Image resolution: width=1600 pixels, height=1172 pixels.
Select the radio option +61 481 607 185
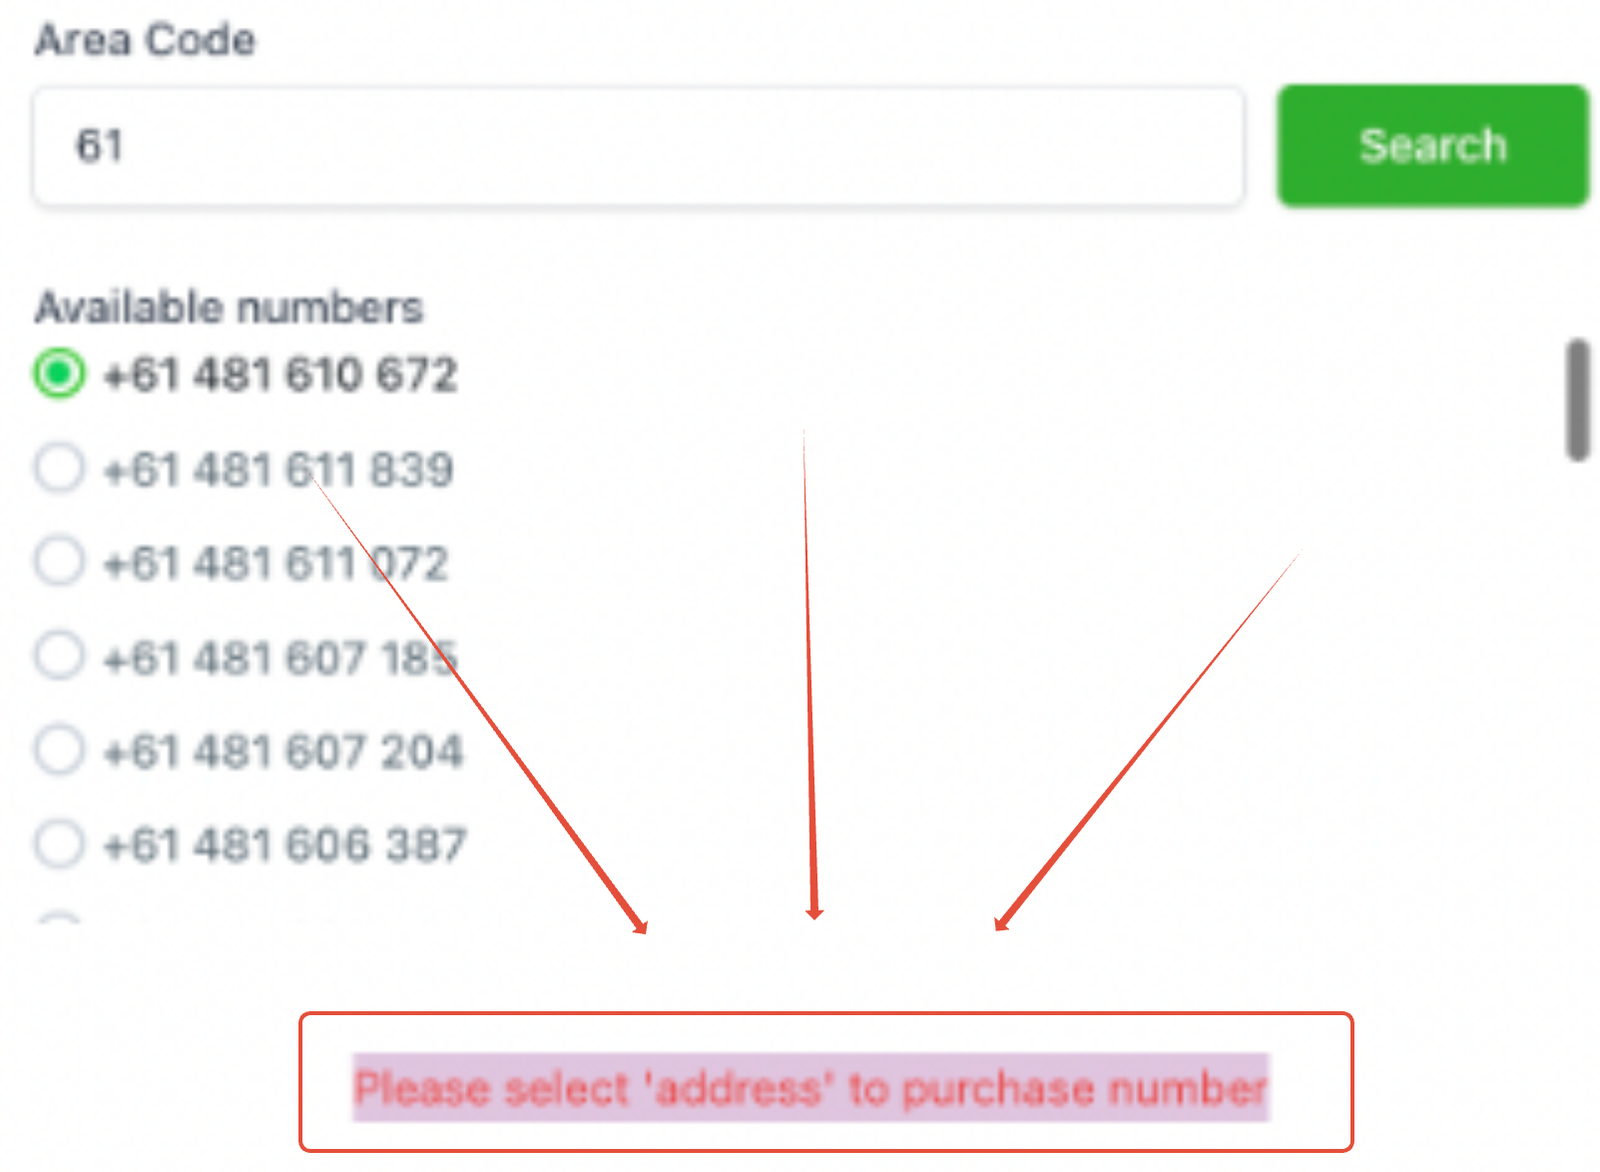(59, 656)
